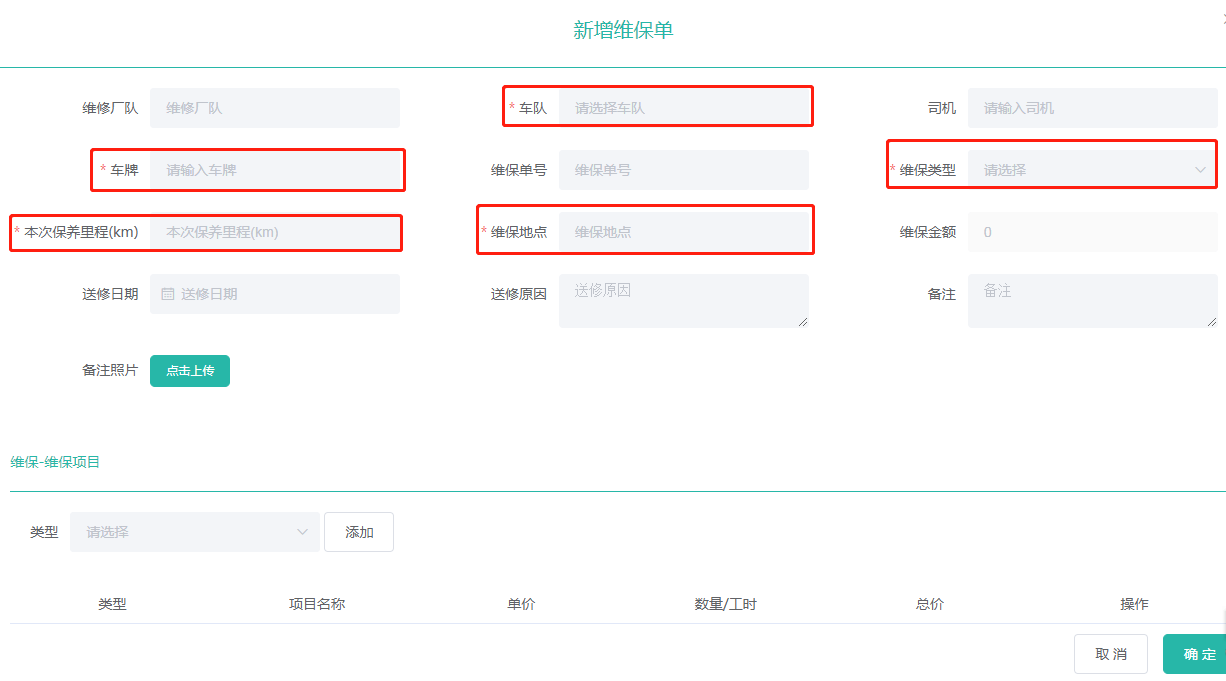1226x681 pixels.
Task: Open the 车队 selection field
Action: tap(683, 108)
